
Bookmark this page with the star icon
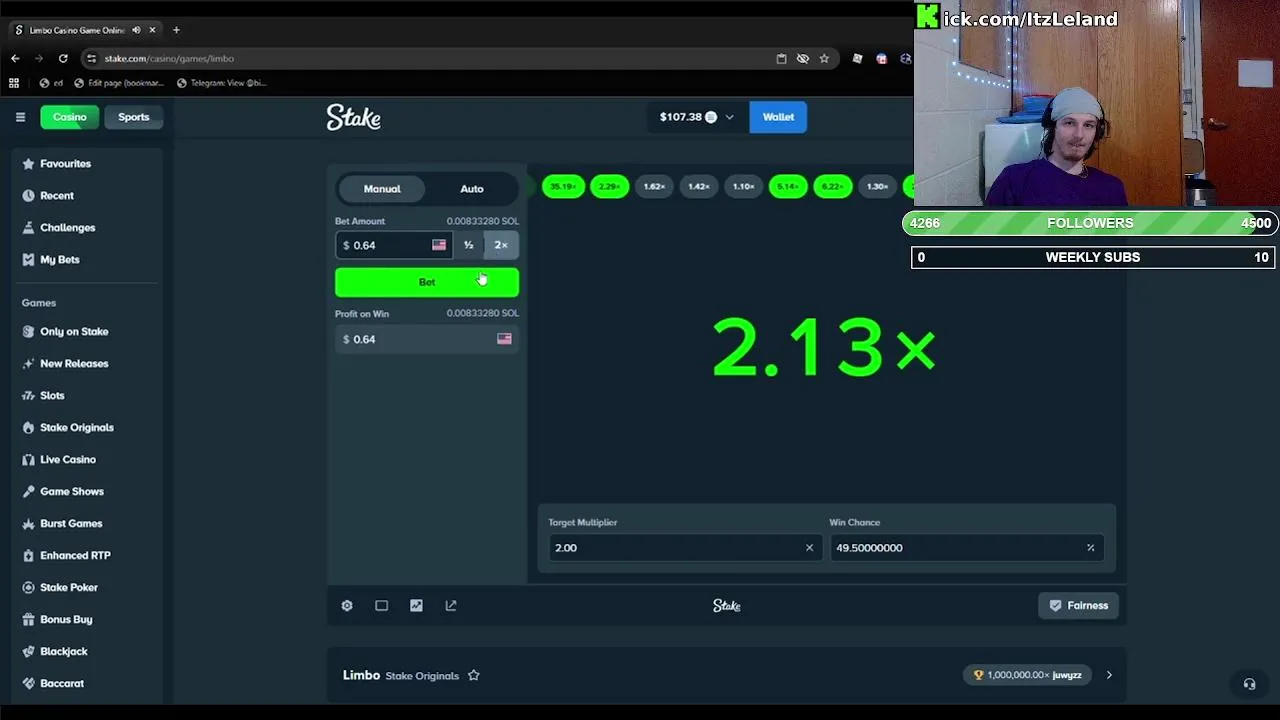[x=824, y=58]
